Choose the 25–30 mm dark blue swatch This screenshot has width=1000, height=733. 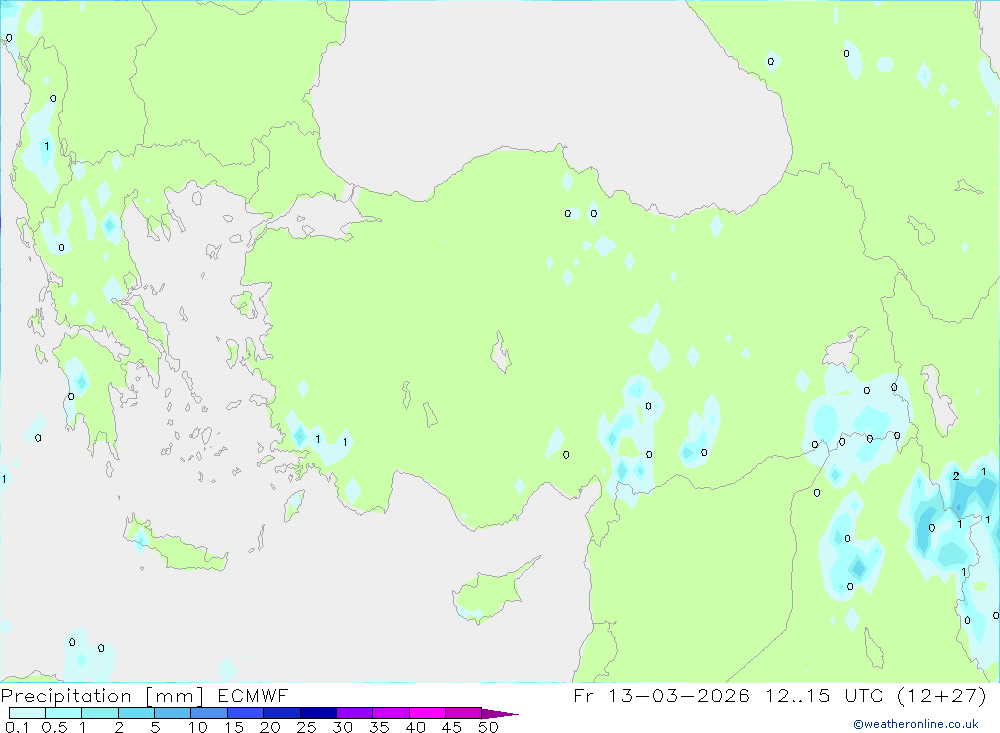(318, 713)
